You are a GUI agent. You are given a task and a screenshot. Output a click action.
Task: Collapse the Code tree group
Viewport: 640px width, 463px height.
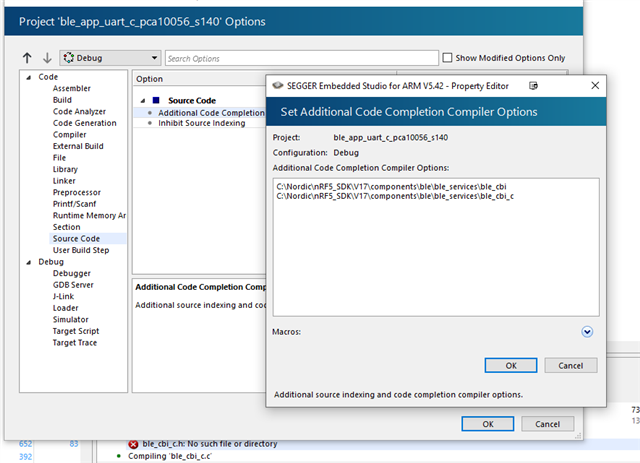tap(29, 77)
